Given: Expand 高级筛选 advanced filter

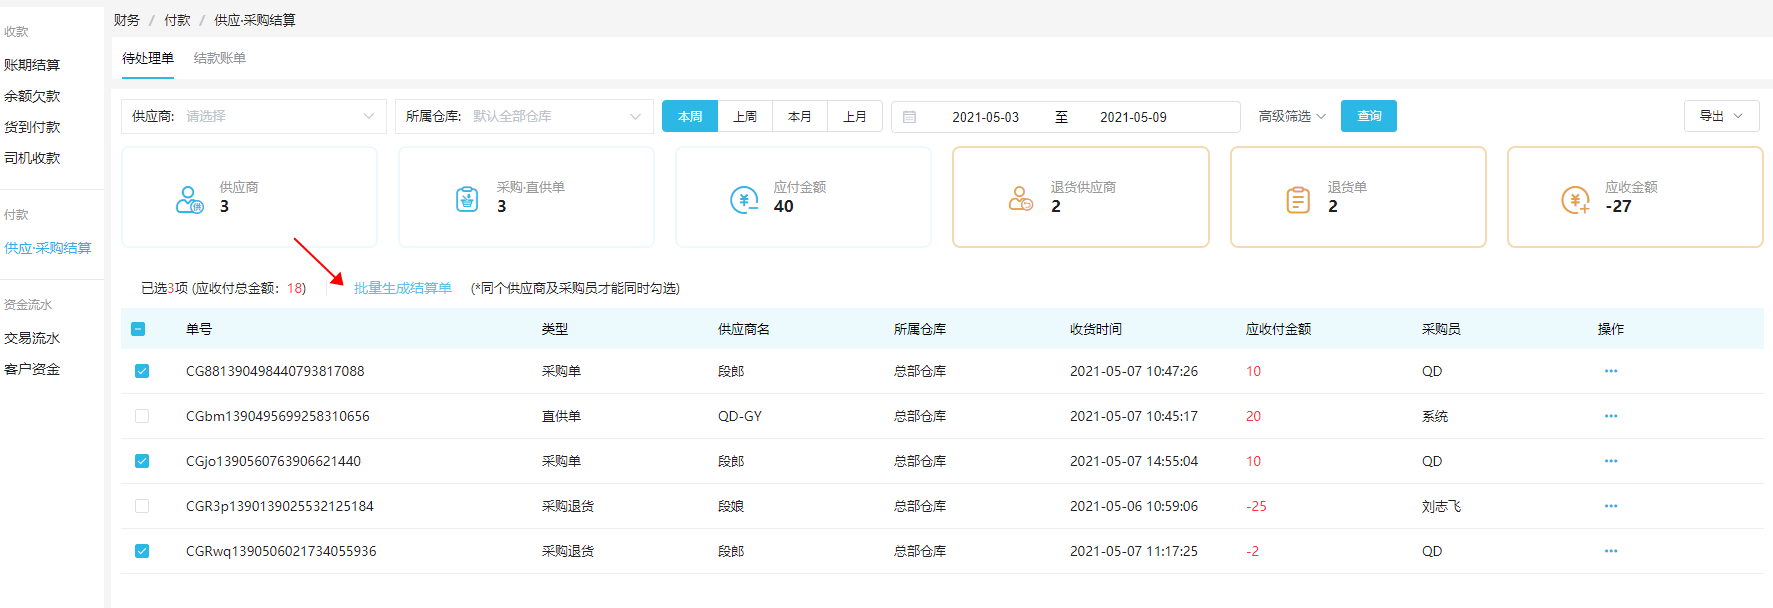Looking at the screenshot, I should [1292, 116].
